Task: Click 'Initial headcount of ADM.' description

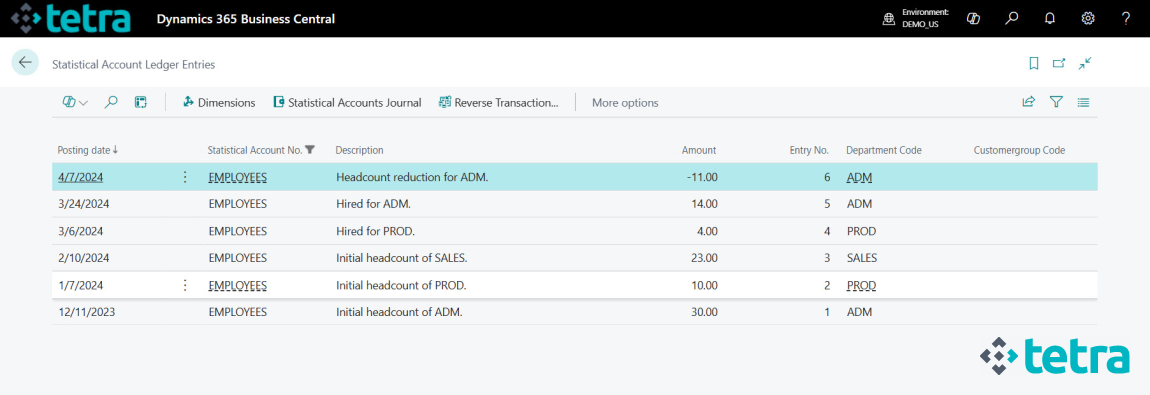Action: point(399,312)
